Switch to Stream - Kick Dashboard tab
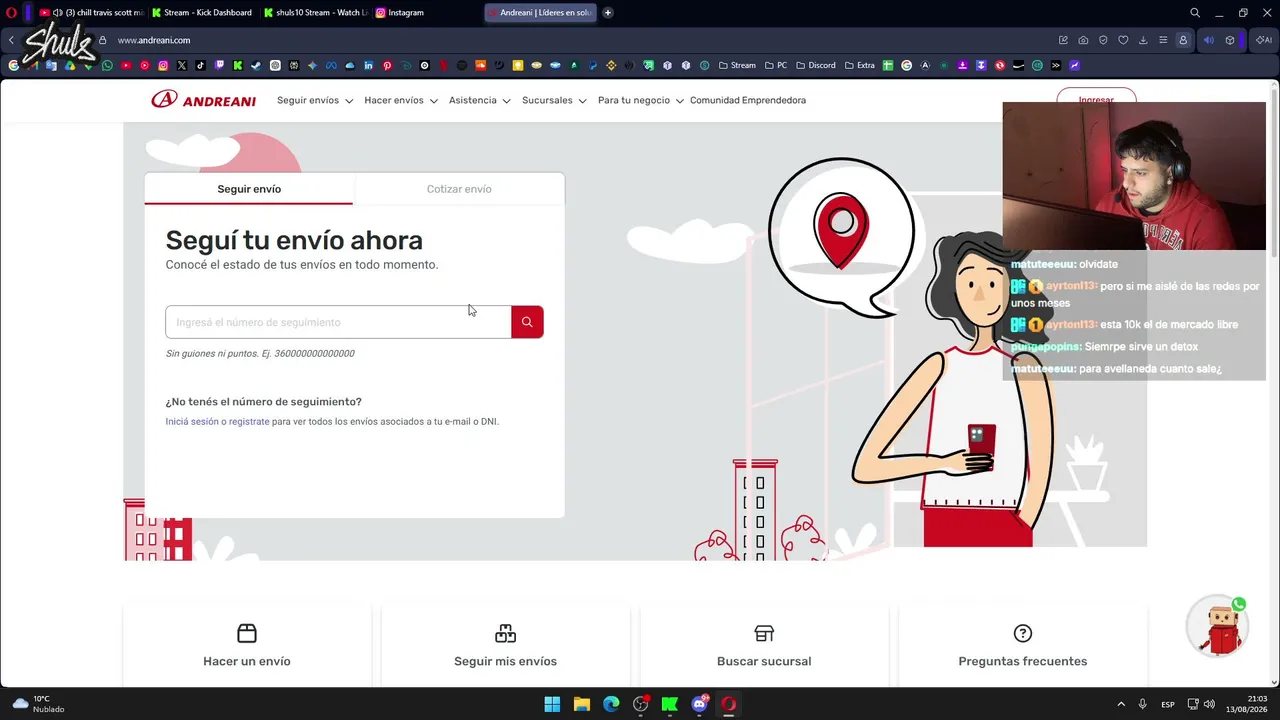The height and width of the screenshot is (720, 1280). 202,13
